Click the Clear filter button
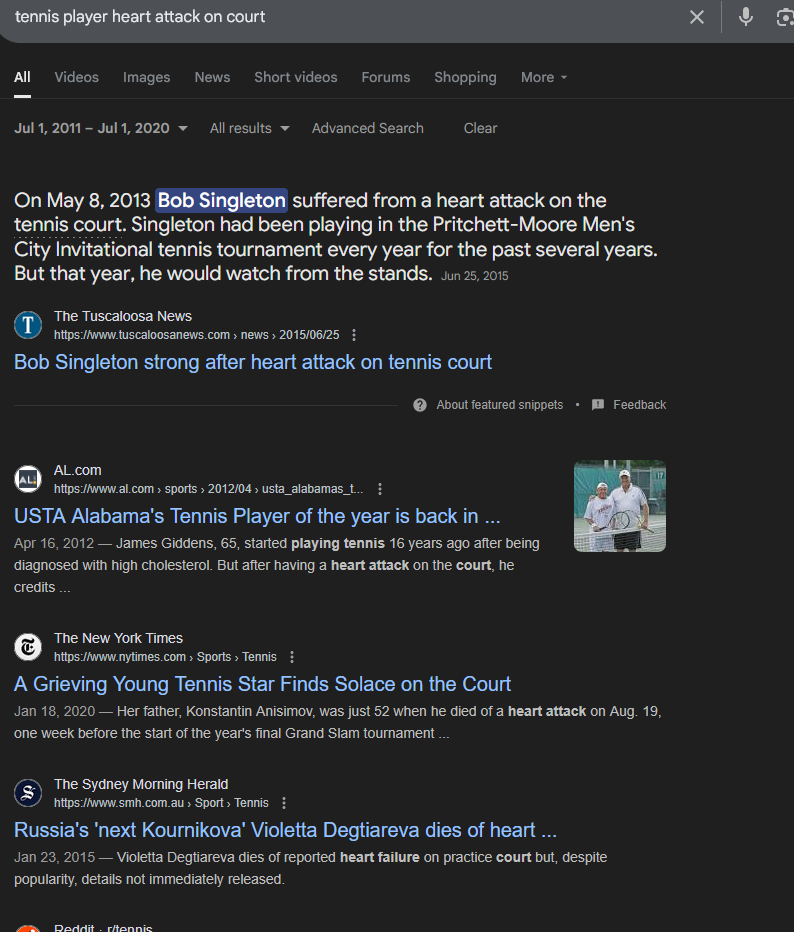 tap(480, 128)
